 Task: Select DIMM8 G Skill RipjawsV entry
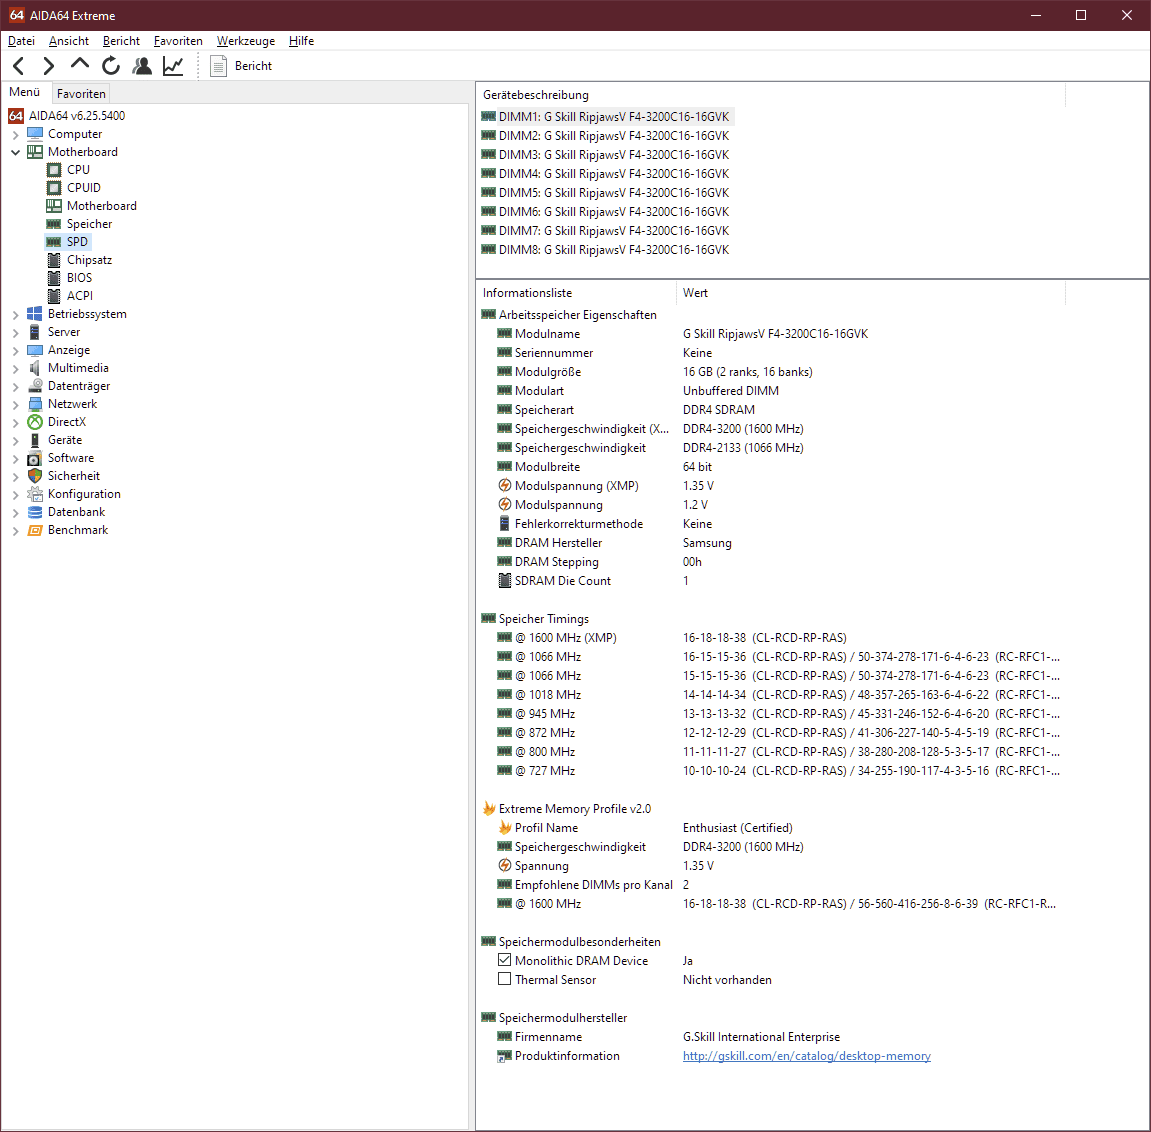click(606, 250)
